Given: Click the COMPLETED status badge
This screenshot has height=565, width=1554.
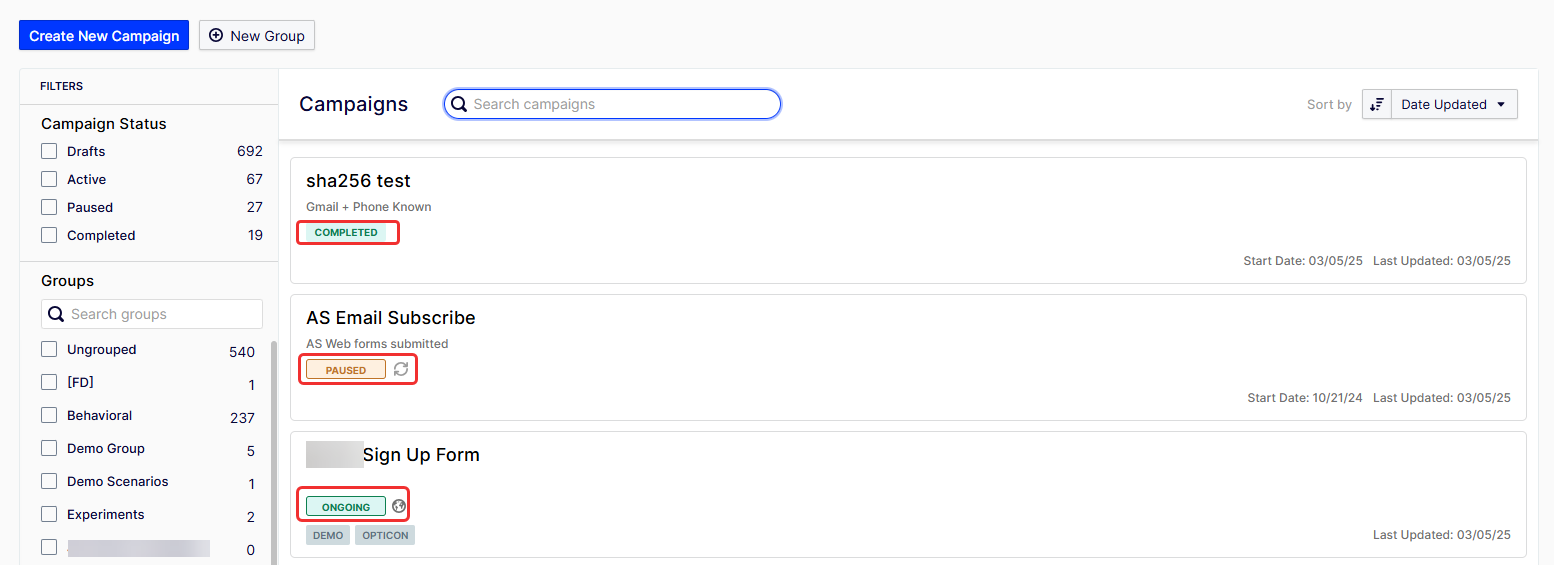Looking at the screenshot, I should (x=346, y=233).
